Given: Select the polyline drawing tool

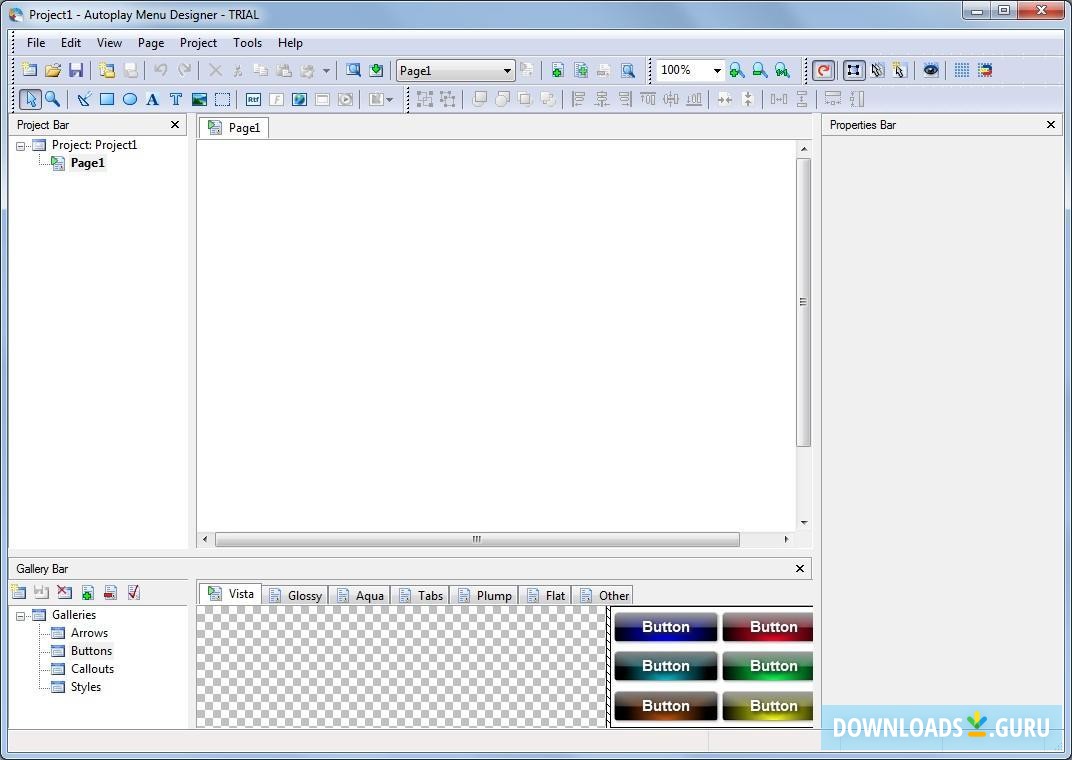Looking at the screenshot, I should coord(84,99).
